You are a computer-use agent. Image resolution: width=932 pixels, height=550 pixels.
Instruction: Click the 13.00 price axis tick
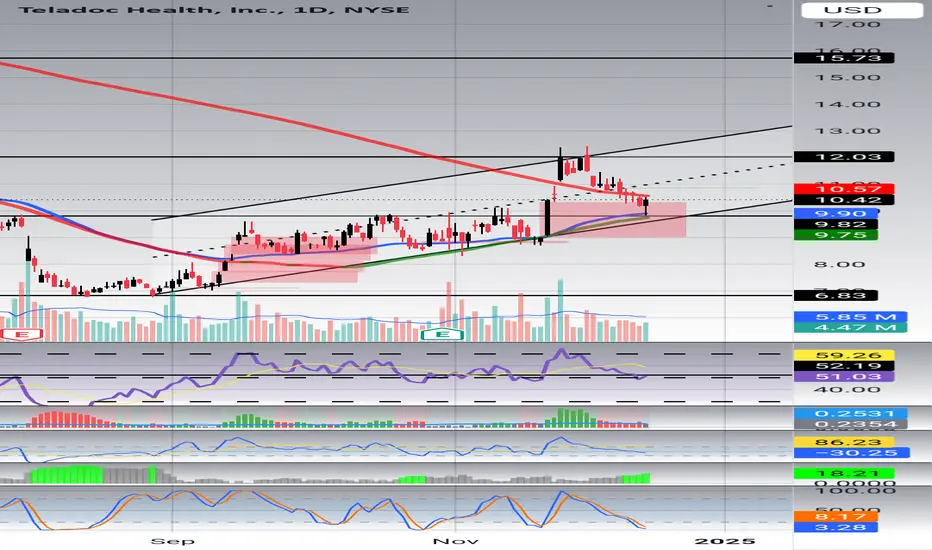click(848, 131)
